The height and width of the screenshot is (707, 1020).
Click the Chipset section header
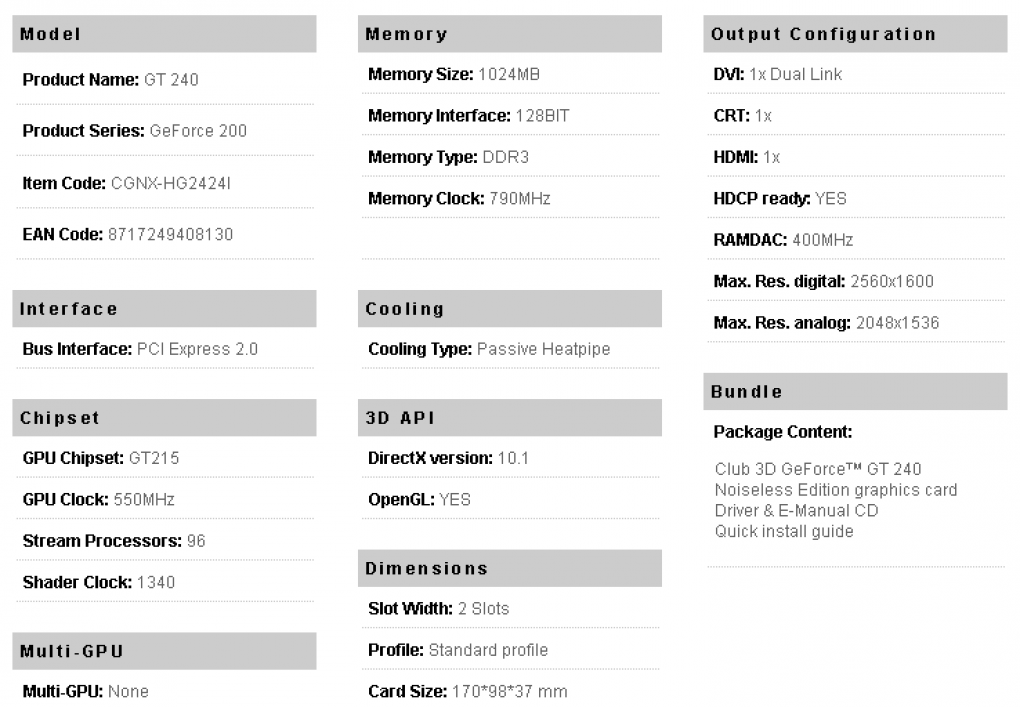[x=164, y=418]
